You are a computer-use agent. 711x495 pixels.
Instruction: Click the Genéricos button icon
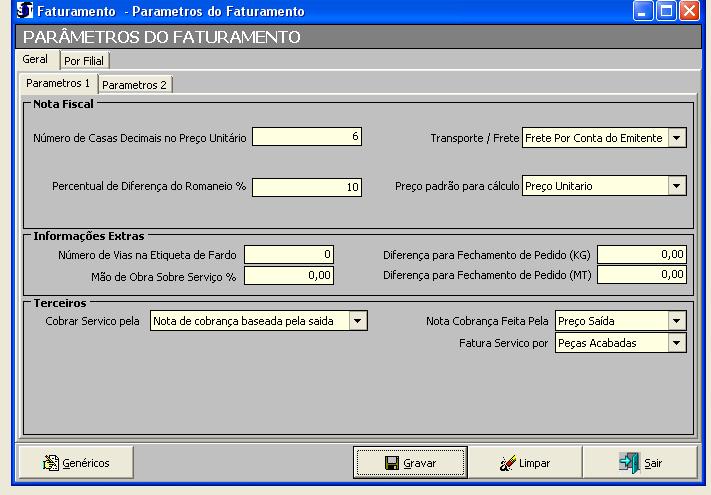52,463
